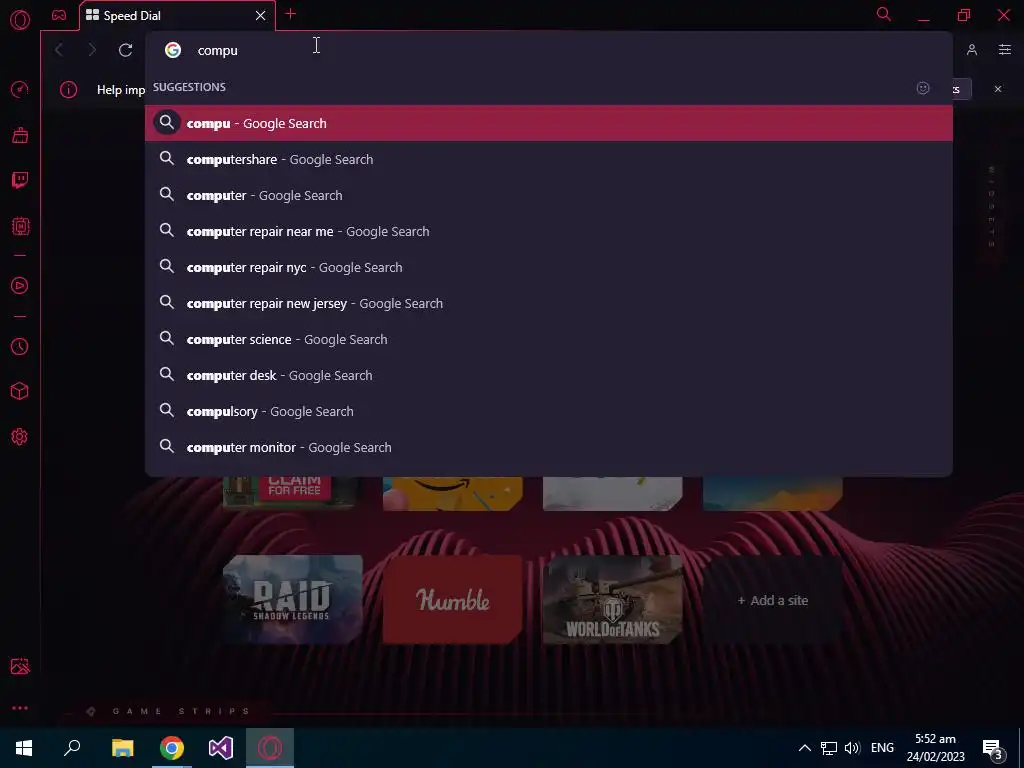Click the address bar containing compu
The image size is (1024, 768).
(549, 50)
